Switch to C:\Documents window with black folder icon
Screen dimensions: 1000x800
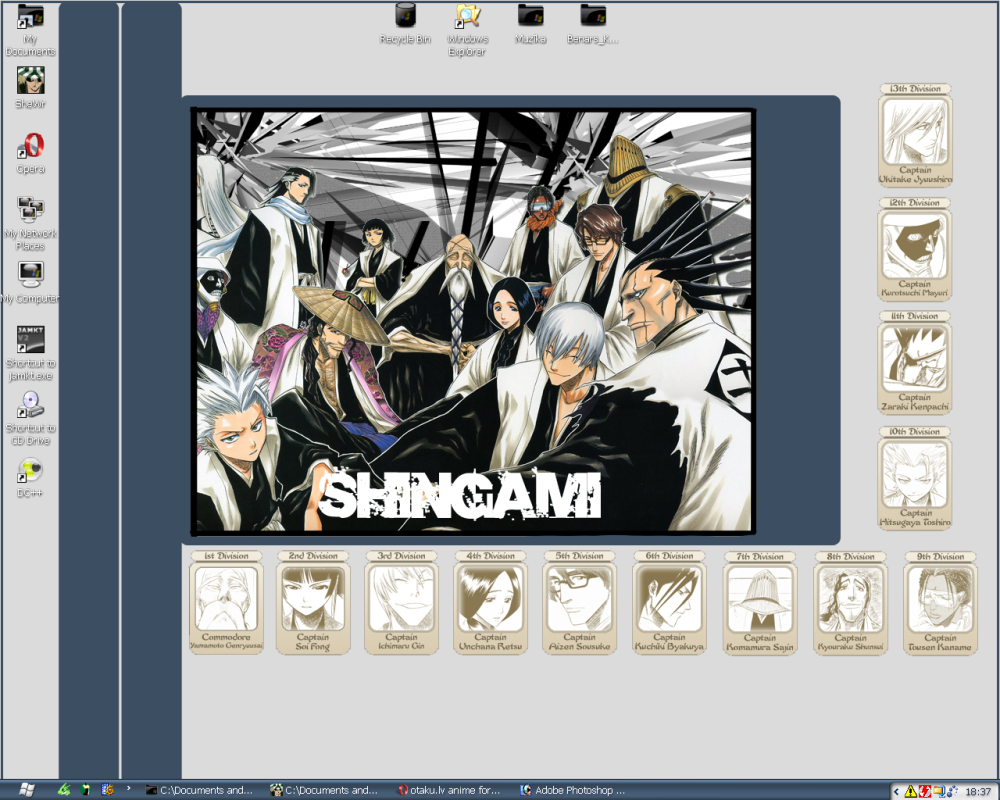(199, 790)
